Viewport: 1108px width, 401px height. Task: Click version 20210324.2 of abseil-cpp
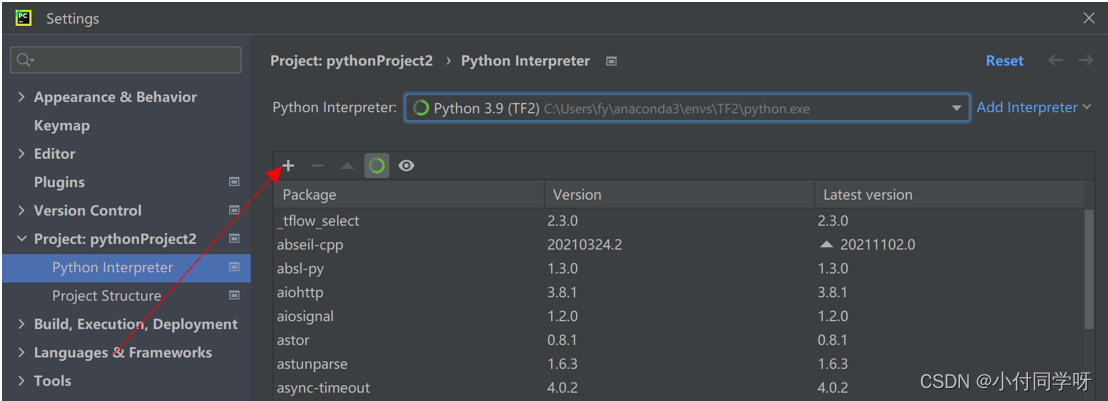pos(584,245)
